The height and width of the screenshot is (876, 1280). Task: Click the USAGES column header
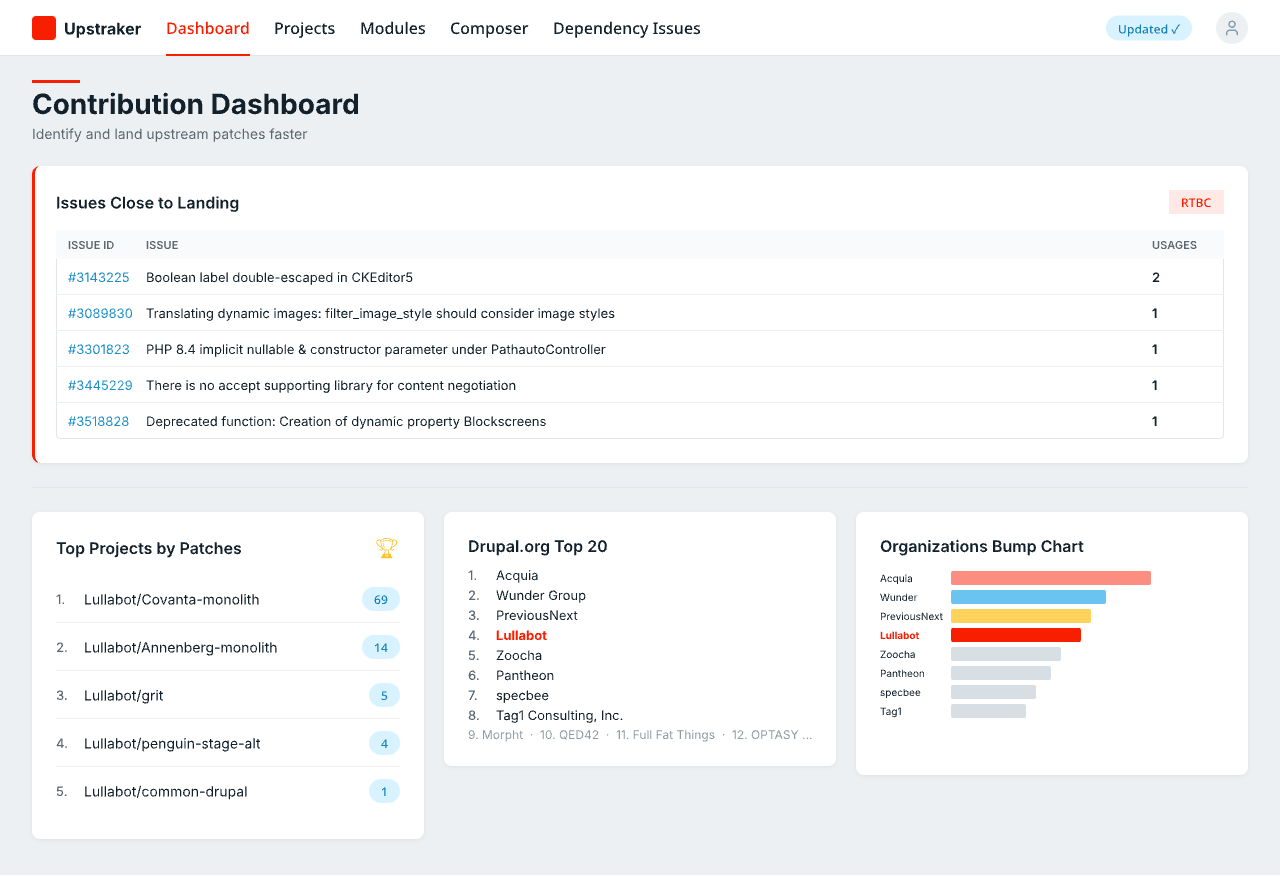coord(1173,245)
